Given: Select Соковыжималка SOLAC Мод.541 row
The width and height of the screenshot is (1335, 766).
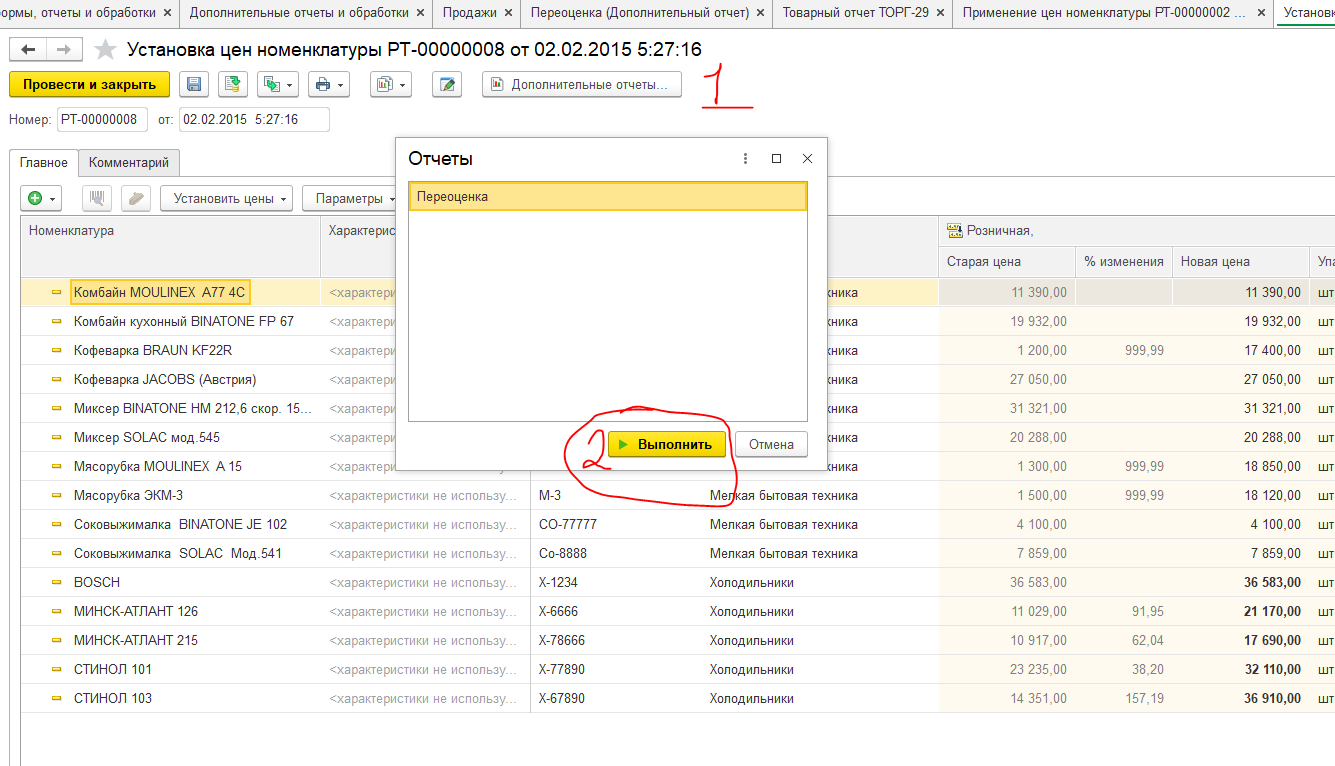Looking at the screenshot, I should pyautogui.click(x=178, y=553).
